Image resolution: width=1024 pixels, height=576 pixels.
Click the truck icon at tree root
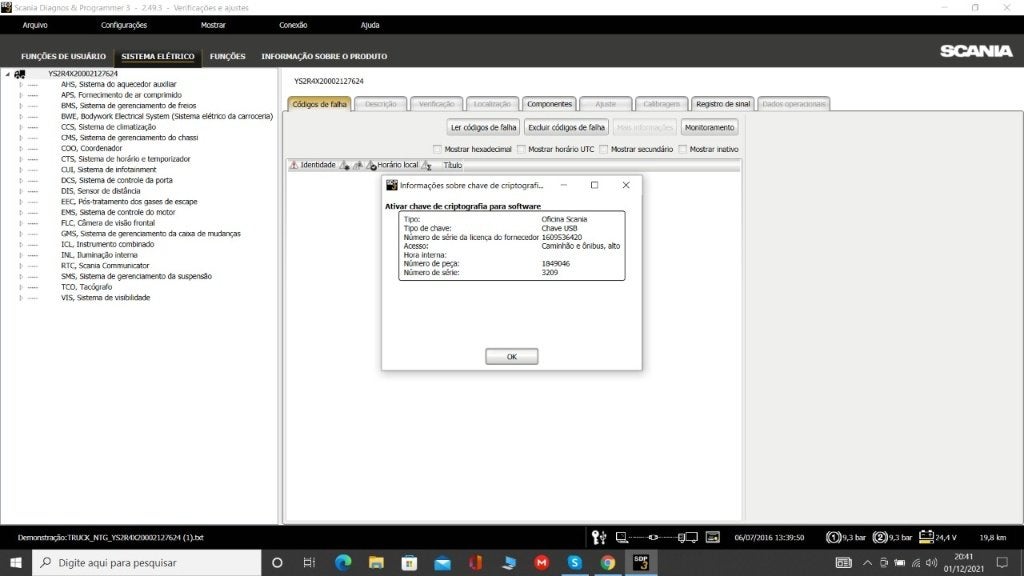20,74
